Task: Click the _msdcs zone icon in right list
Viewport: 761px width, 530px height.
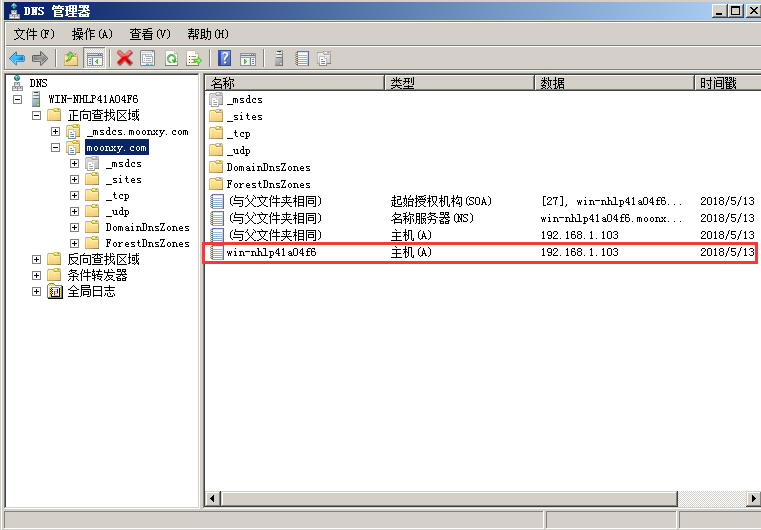Action: [x=216, y=99]
